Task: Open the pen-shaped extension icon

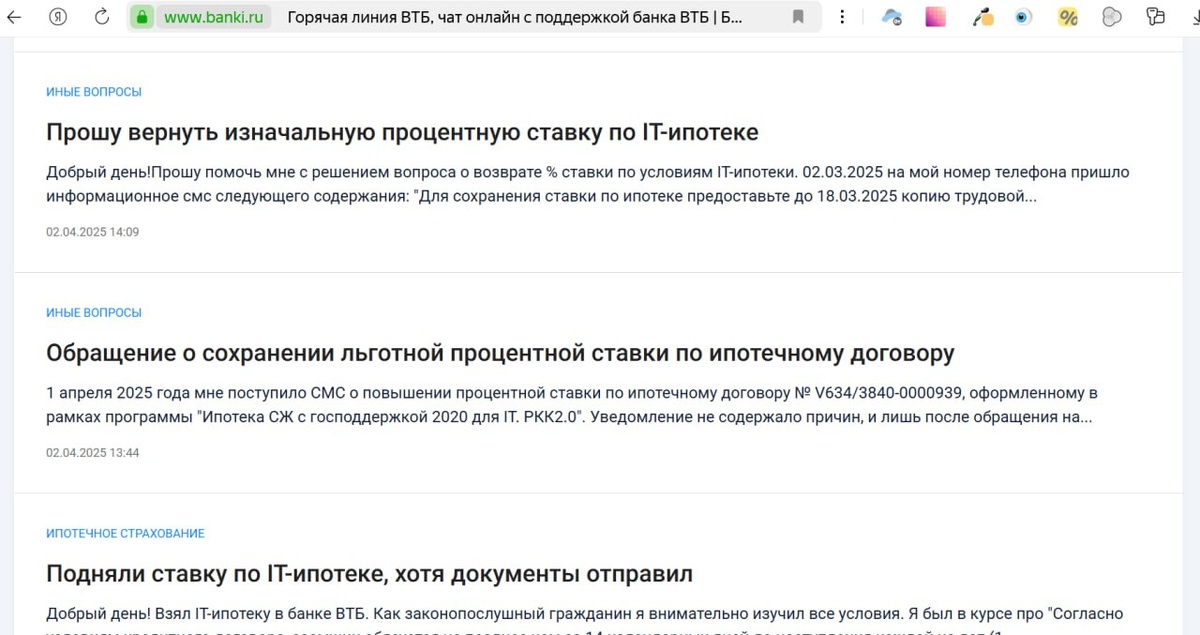Action: pyautogui.click(x=982, y=17)
